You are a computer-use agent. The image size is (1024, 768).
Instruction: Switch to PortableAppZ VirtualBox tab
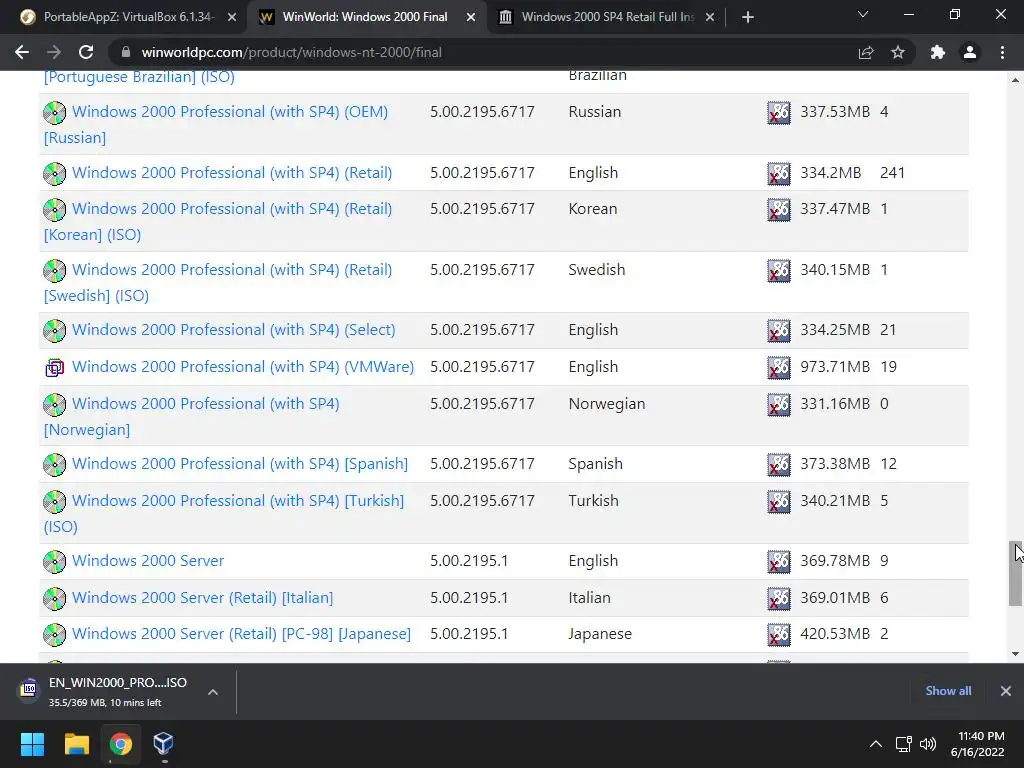[x=127, y=17]
